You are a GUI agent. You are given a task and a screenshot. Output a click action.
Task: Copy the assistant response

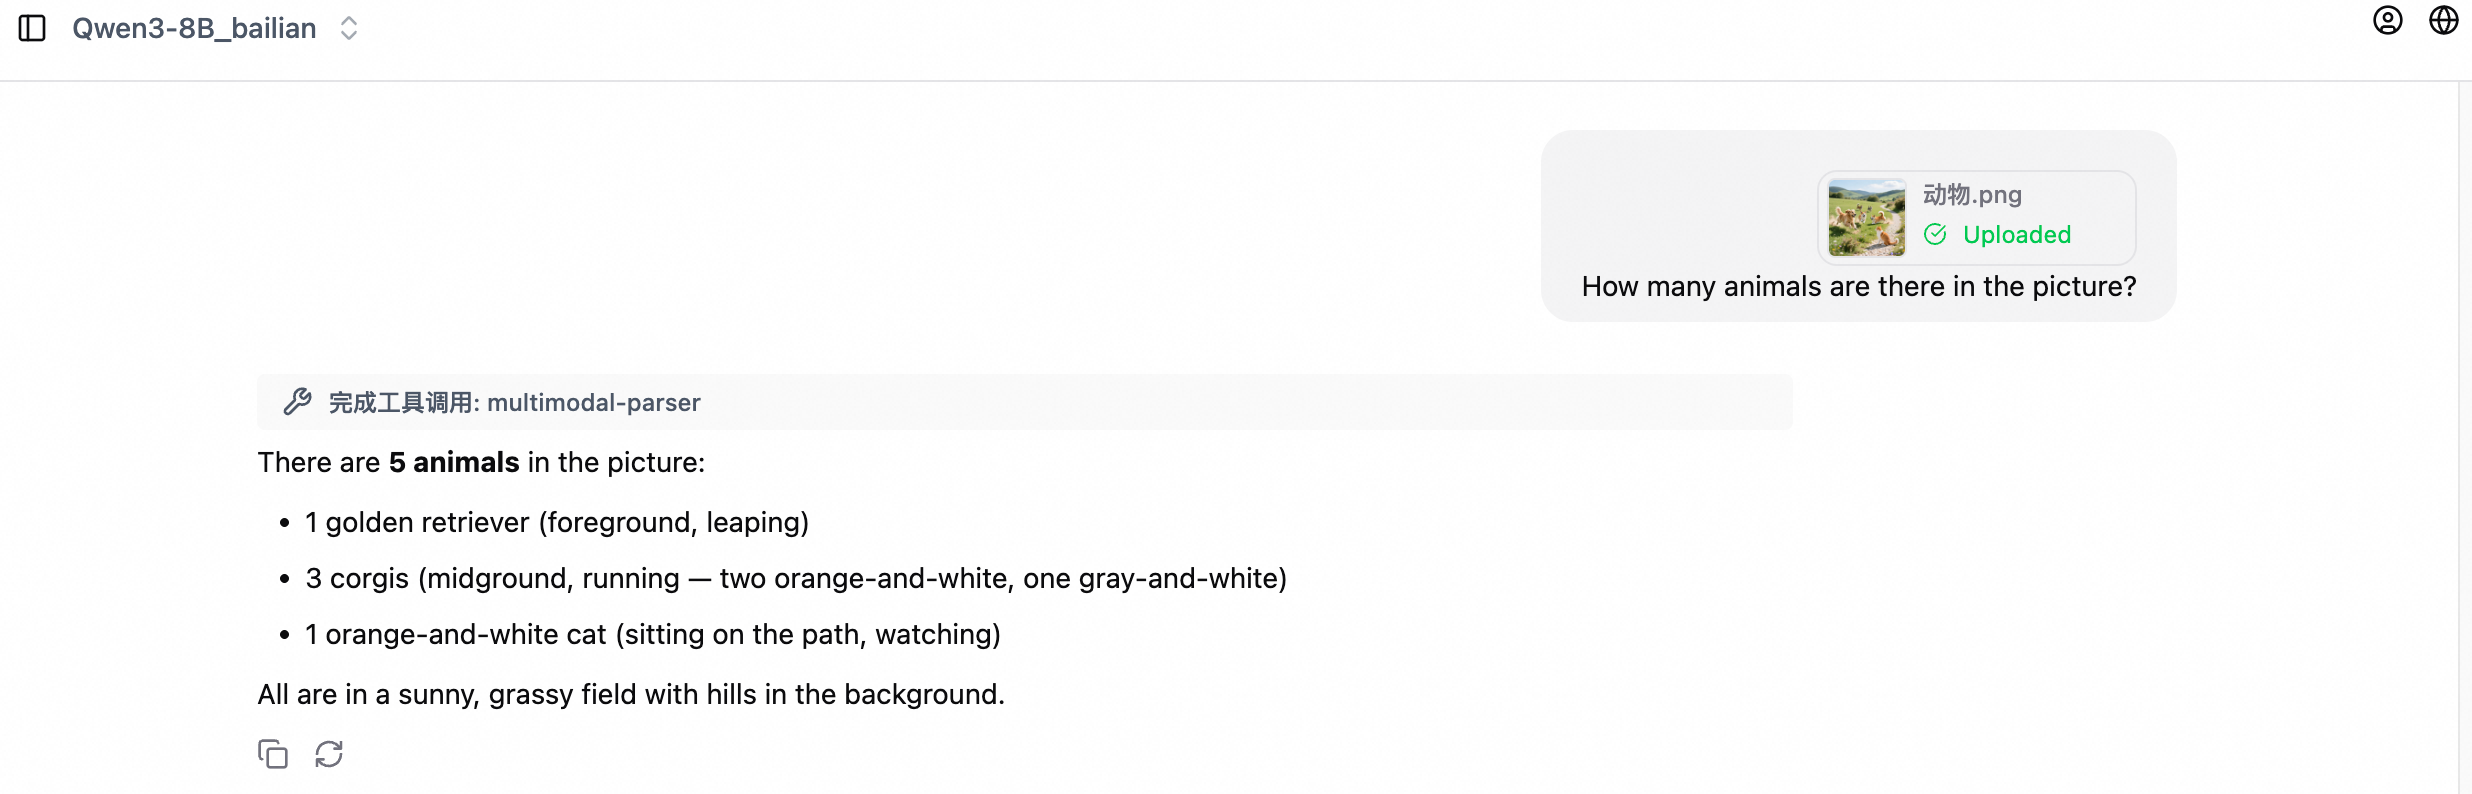[x=273, y=754]
